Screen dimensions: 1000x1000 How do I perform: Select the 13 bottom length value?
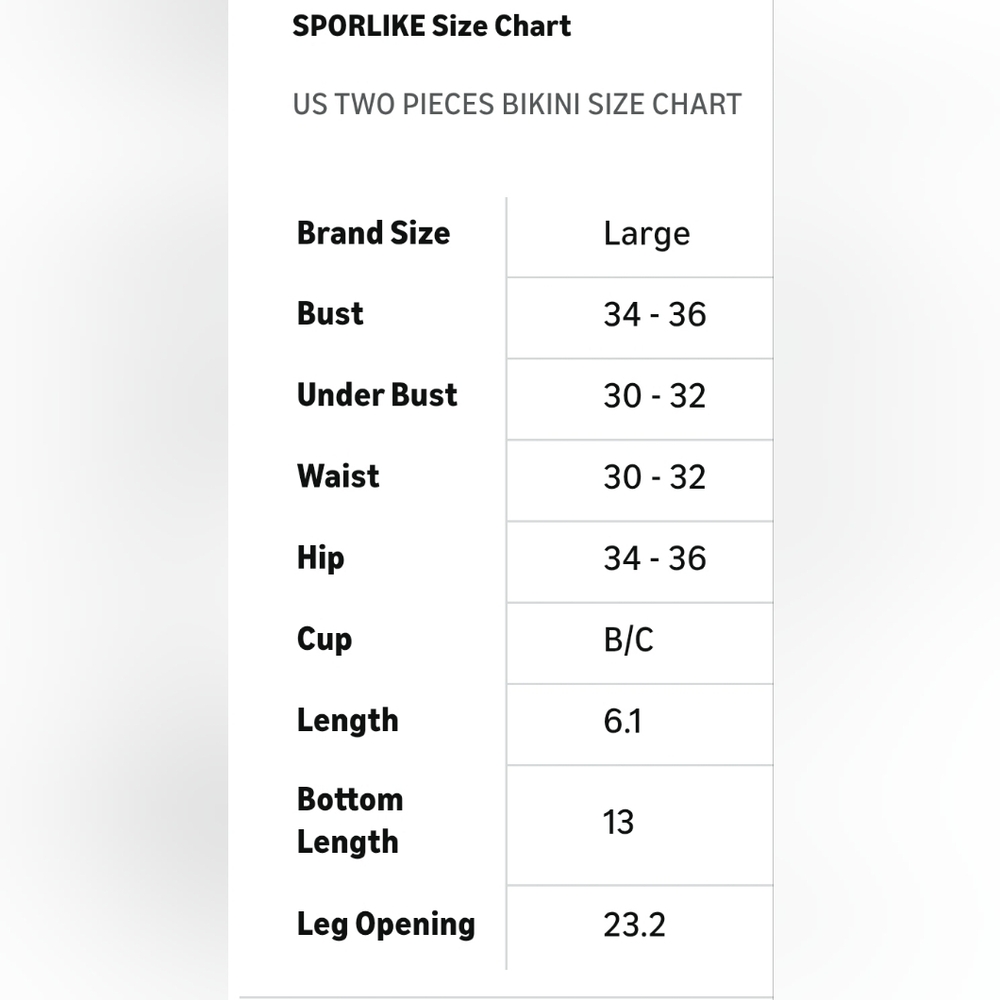(x=619, y=822)
